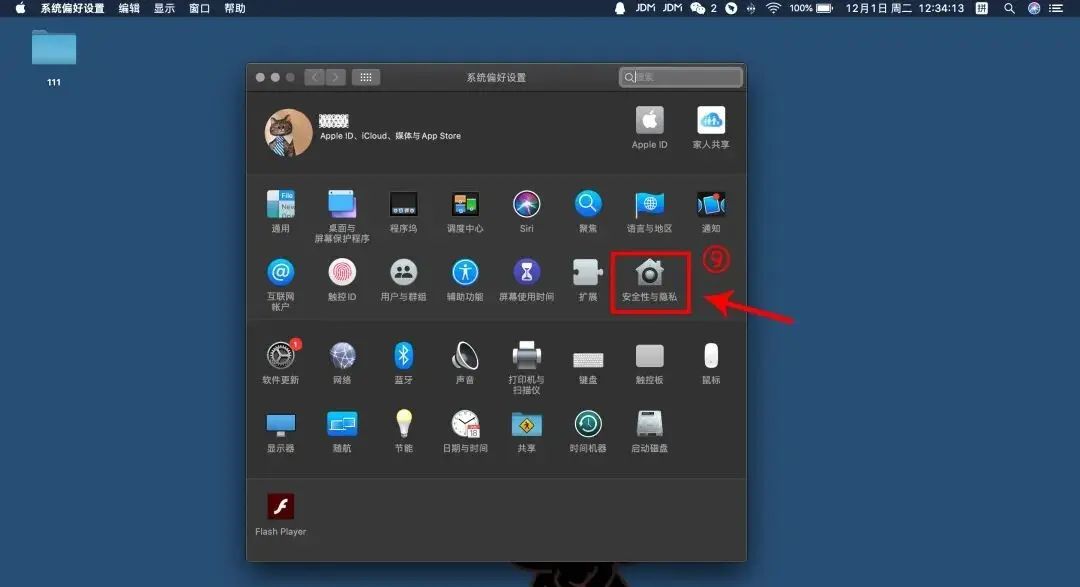Screen dimensions: 1080x587
Task: Click the show-all grid button
Action: tap(366, 77)
